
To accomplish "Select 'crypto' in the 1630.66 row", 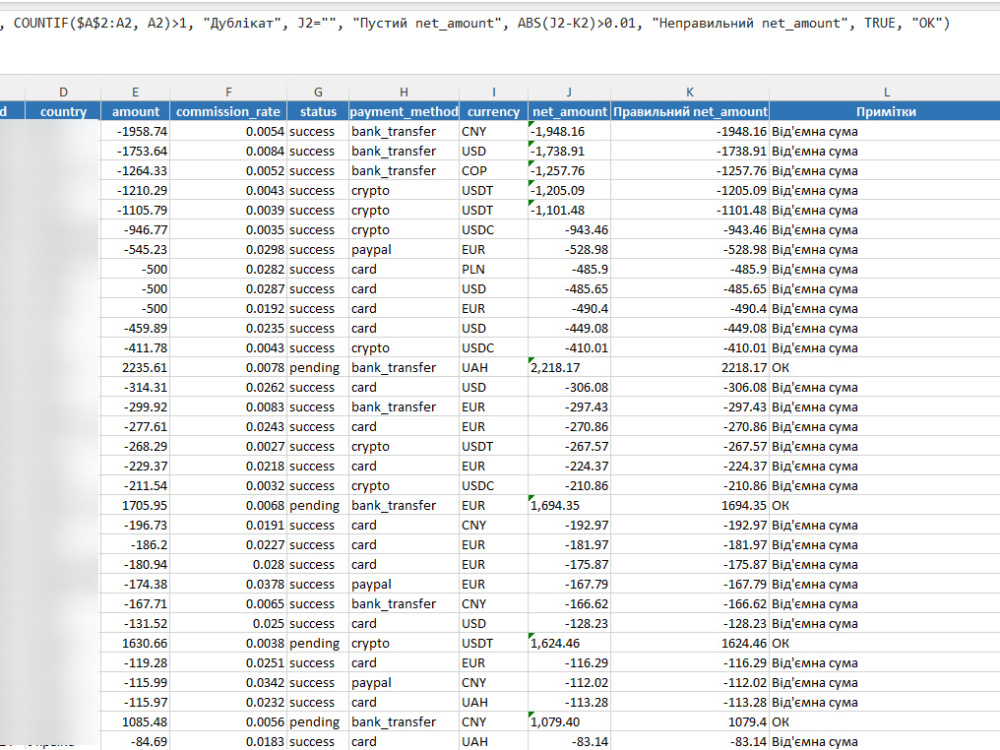I will (x=404, y=643).
